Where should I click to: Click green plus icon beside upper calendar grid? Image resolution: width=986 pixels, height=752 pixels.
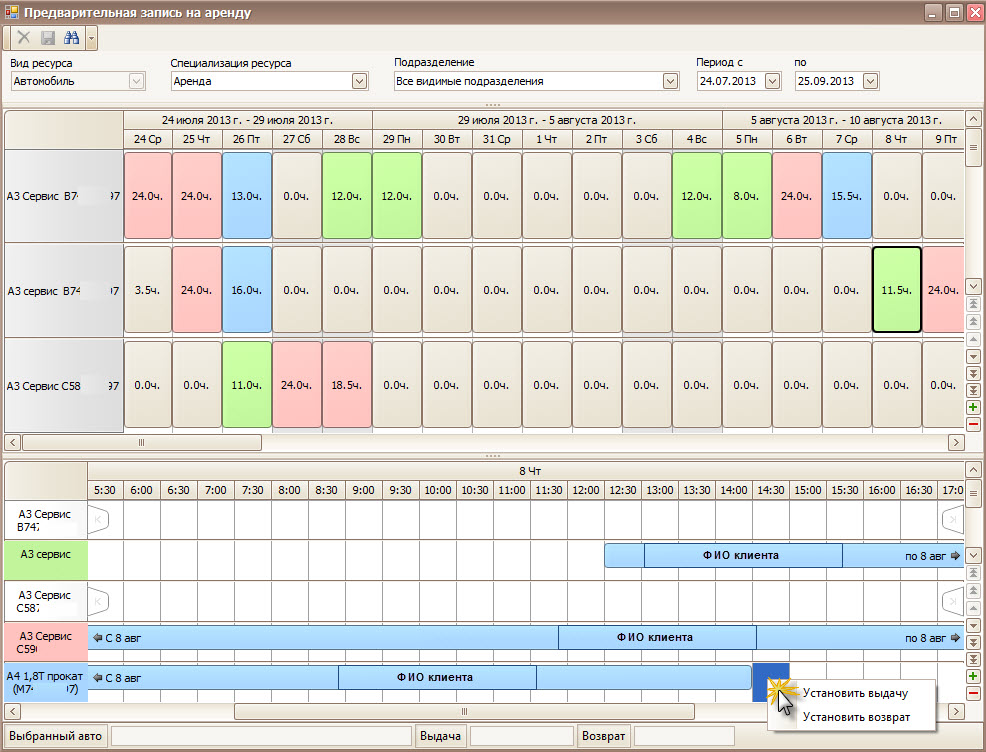(974, 407)
